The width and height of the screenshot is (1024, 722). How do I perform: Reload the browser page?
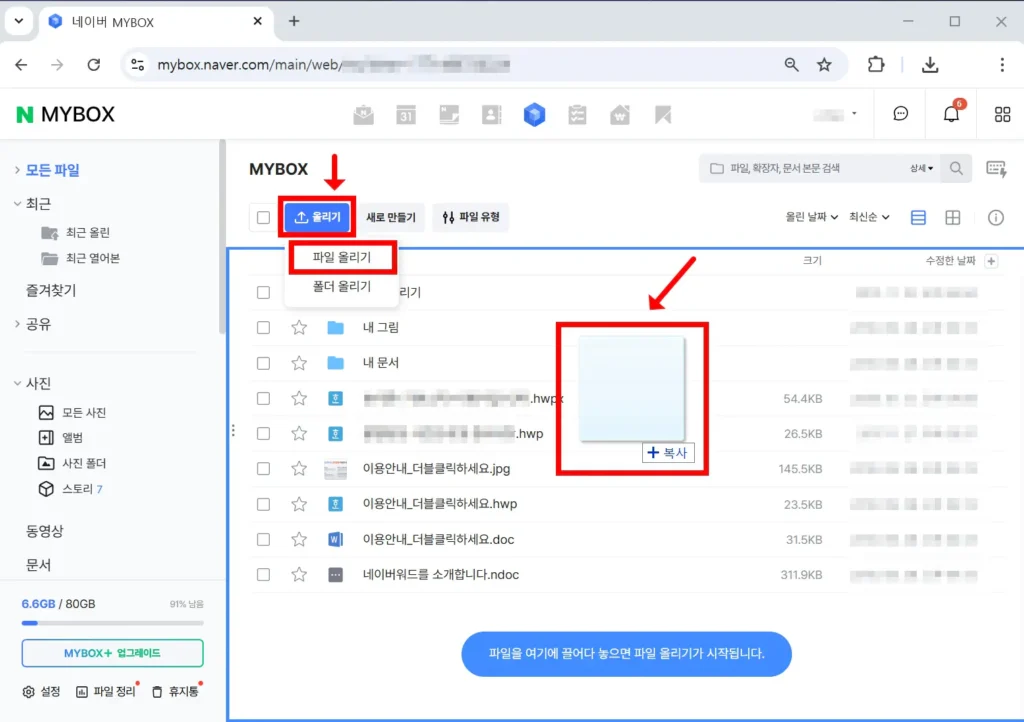pyautogui.click(x=94, y=65)
